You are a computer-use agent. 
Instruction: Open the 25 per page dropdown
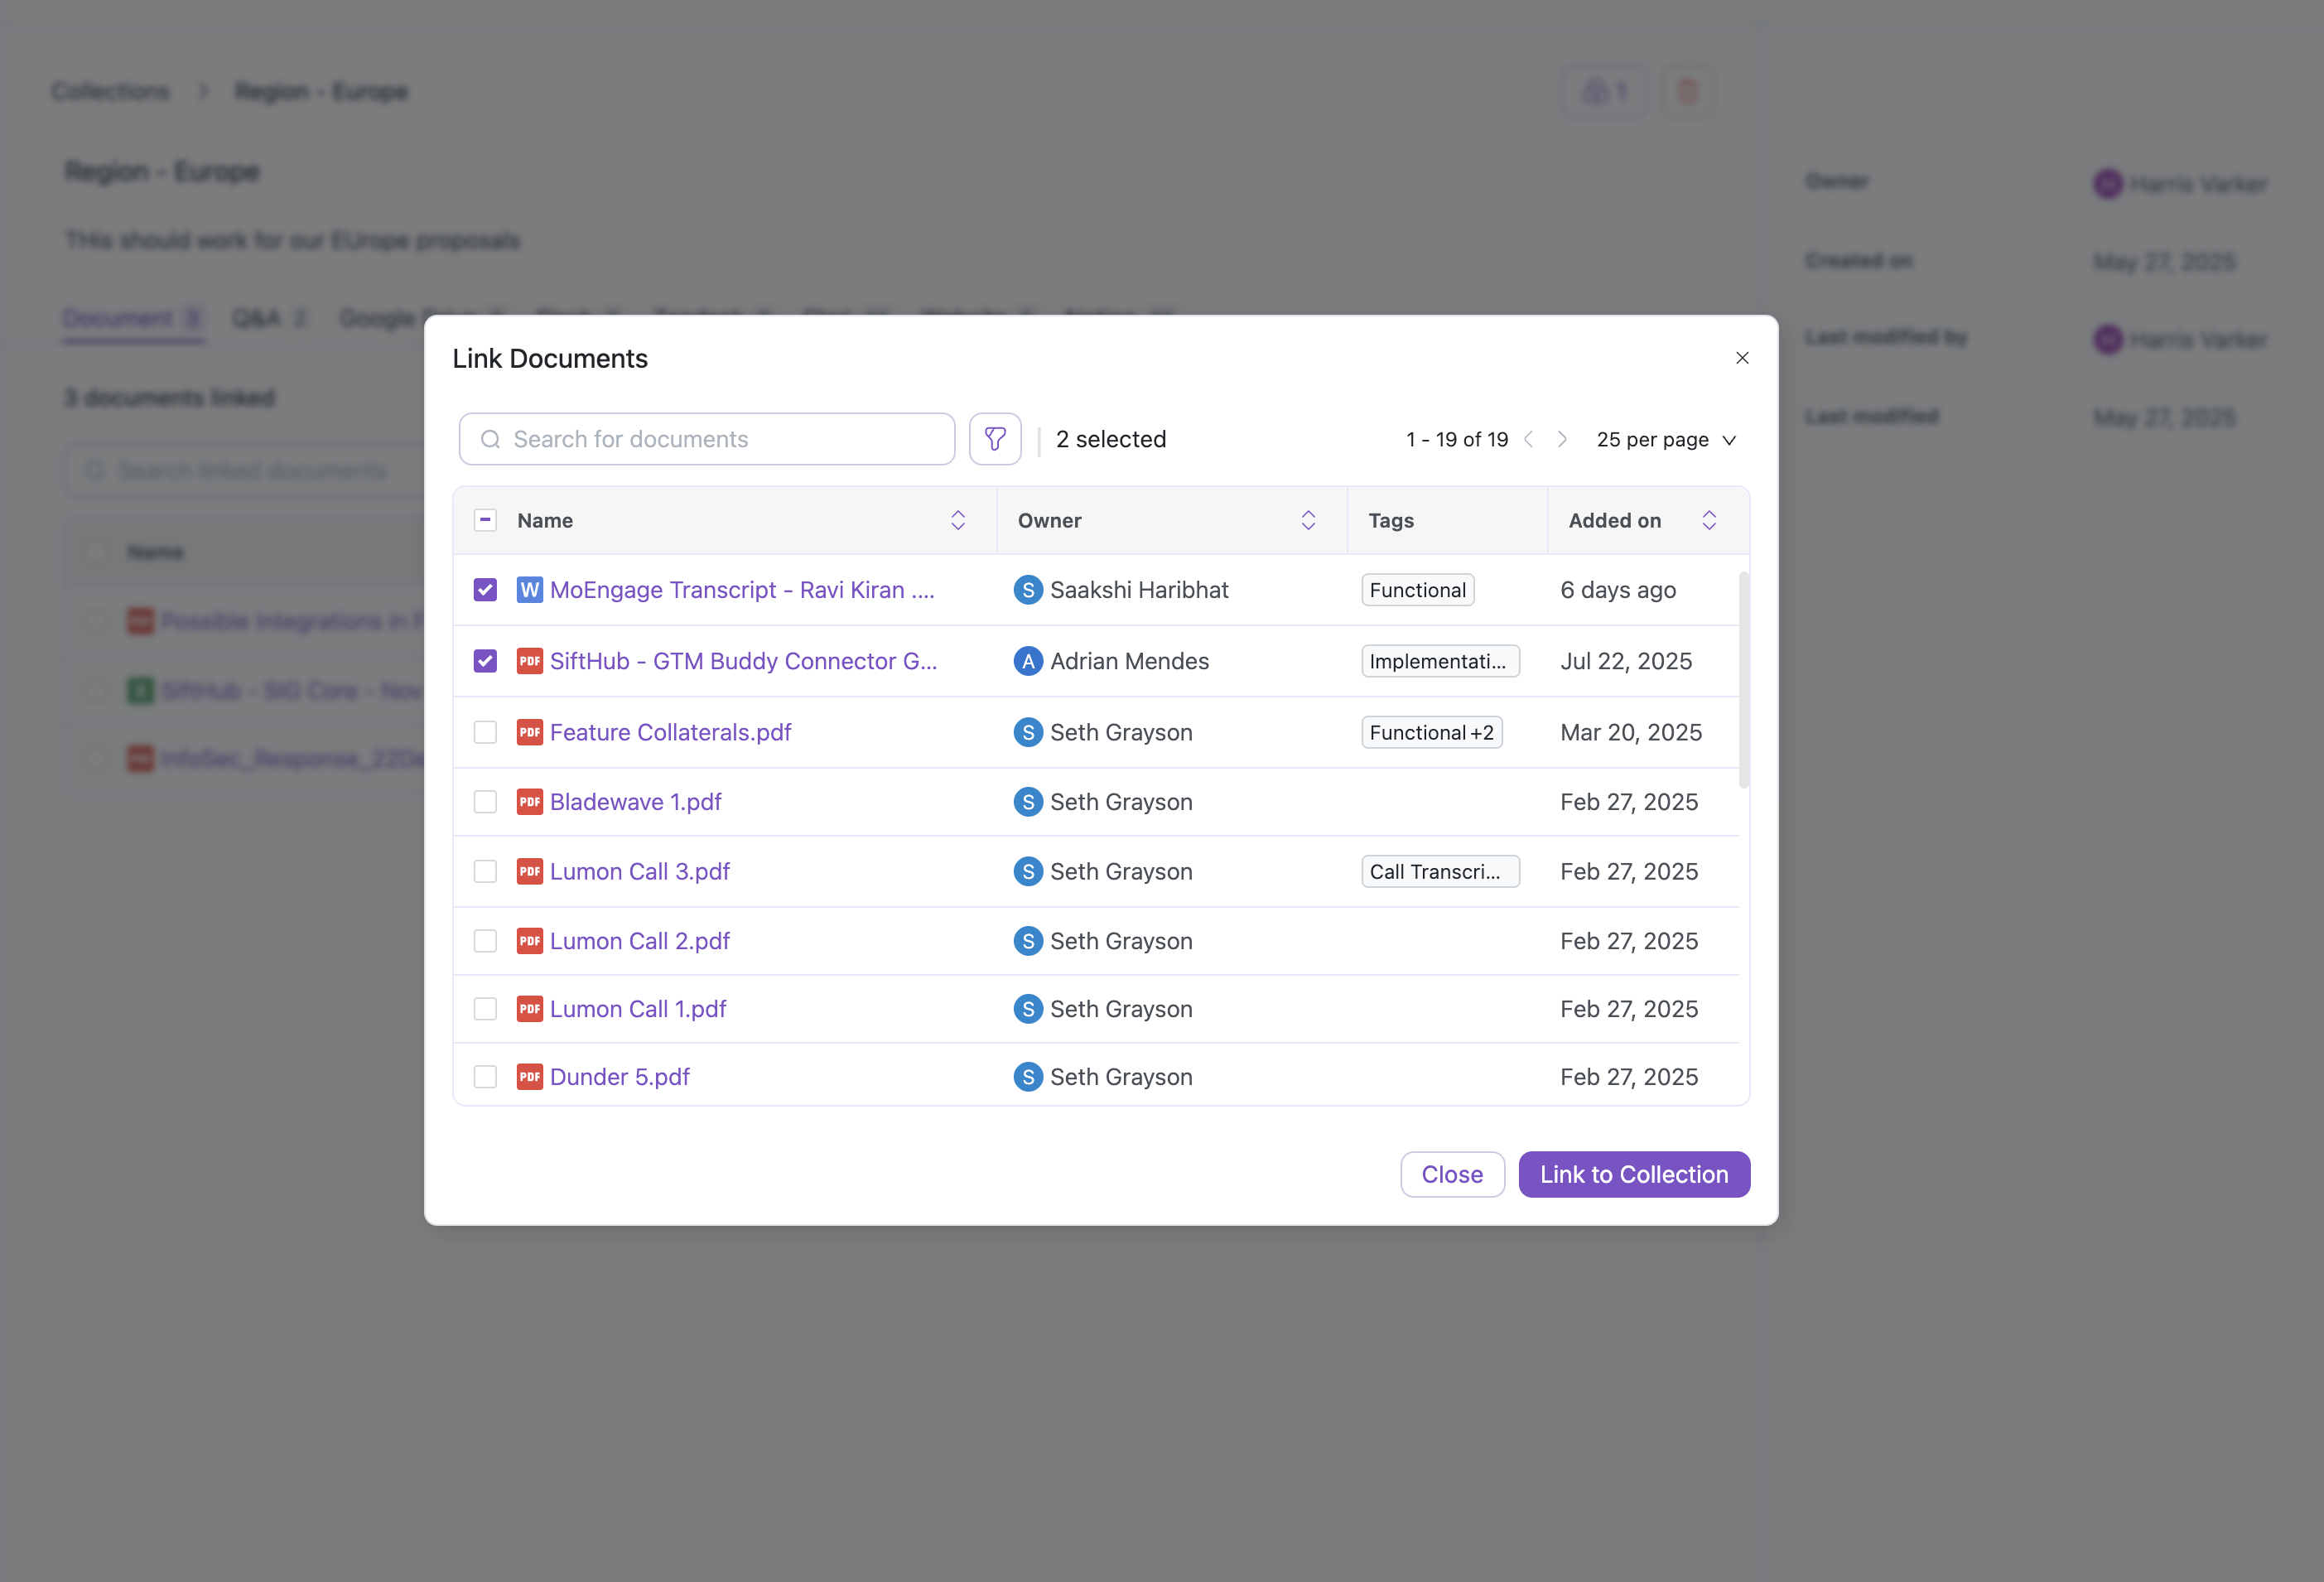click(x=1665, y=439)
